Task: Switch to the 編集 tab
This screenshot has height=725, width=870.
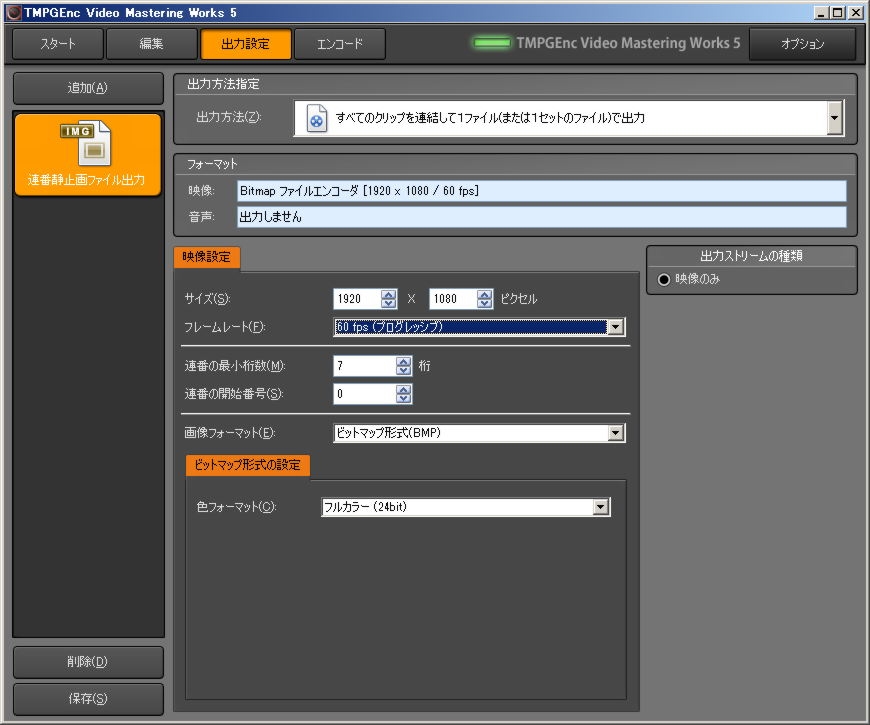Action: 151,44
